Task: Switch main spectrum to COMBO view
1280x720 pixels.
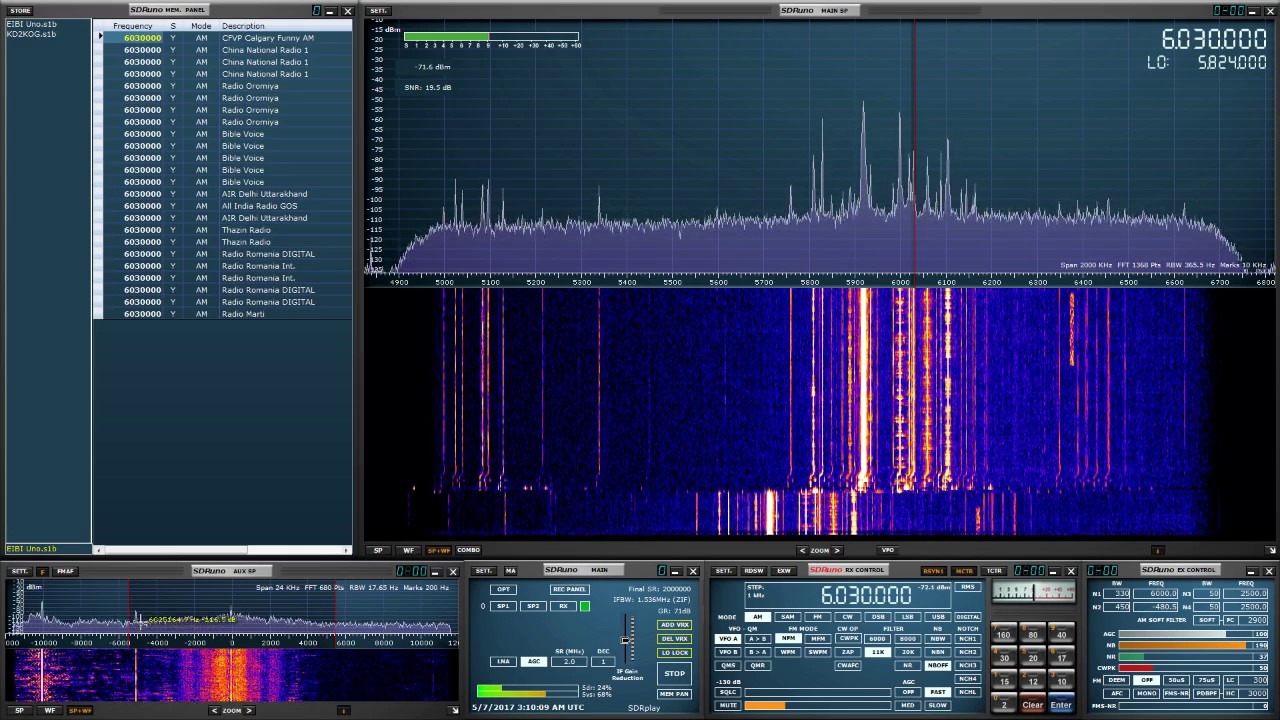Action: [x=468, y=550]
